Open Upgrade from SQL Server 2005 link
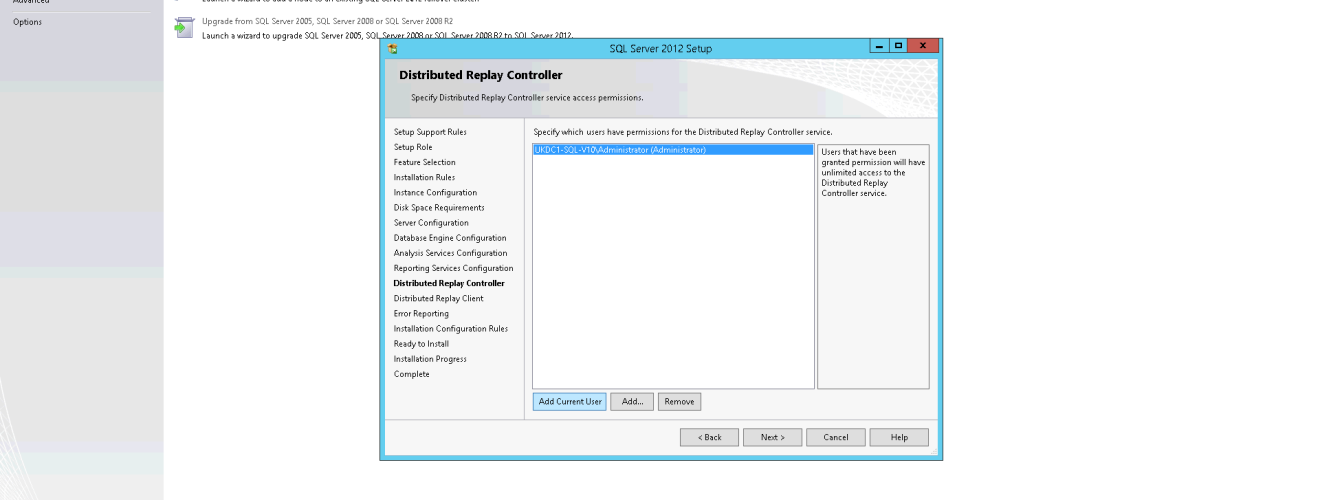Image resolution: width=1320 pixels, height=500 pixels. (327, 21)
